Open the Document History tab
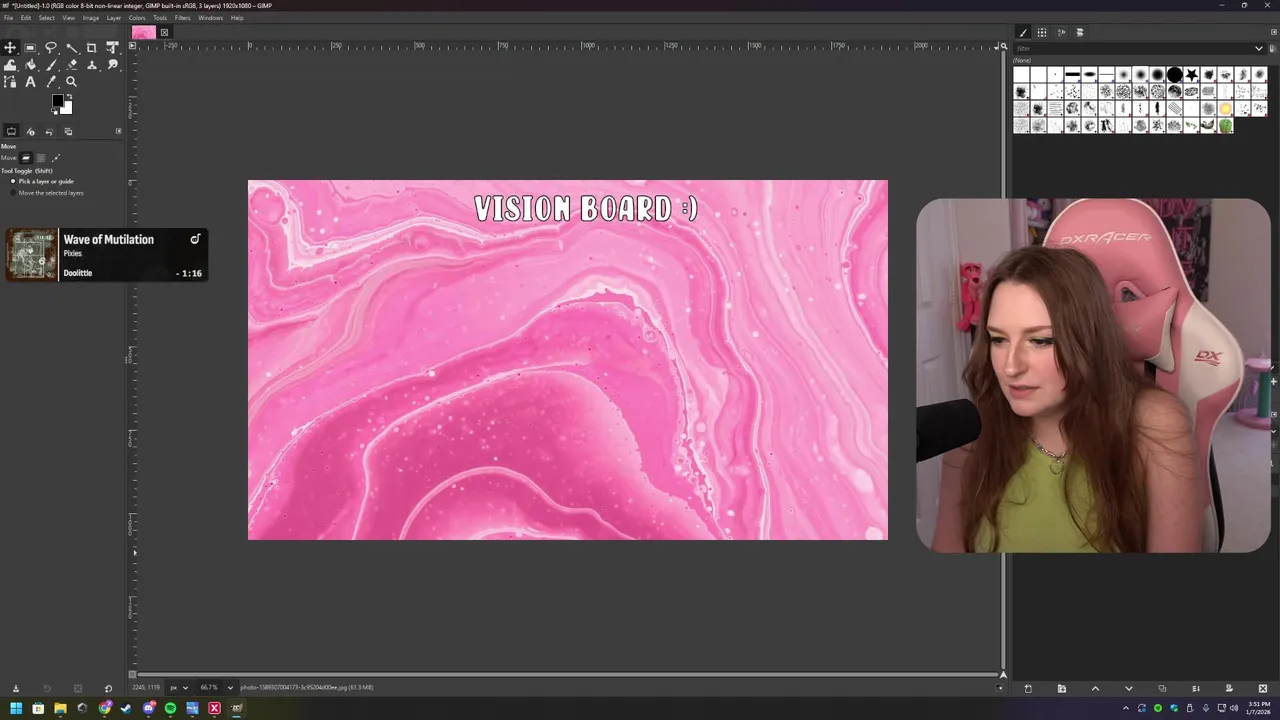 [x=1080, y=32]
